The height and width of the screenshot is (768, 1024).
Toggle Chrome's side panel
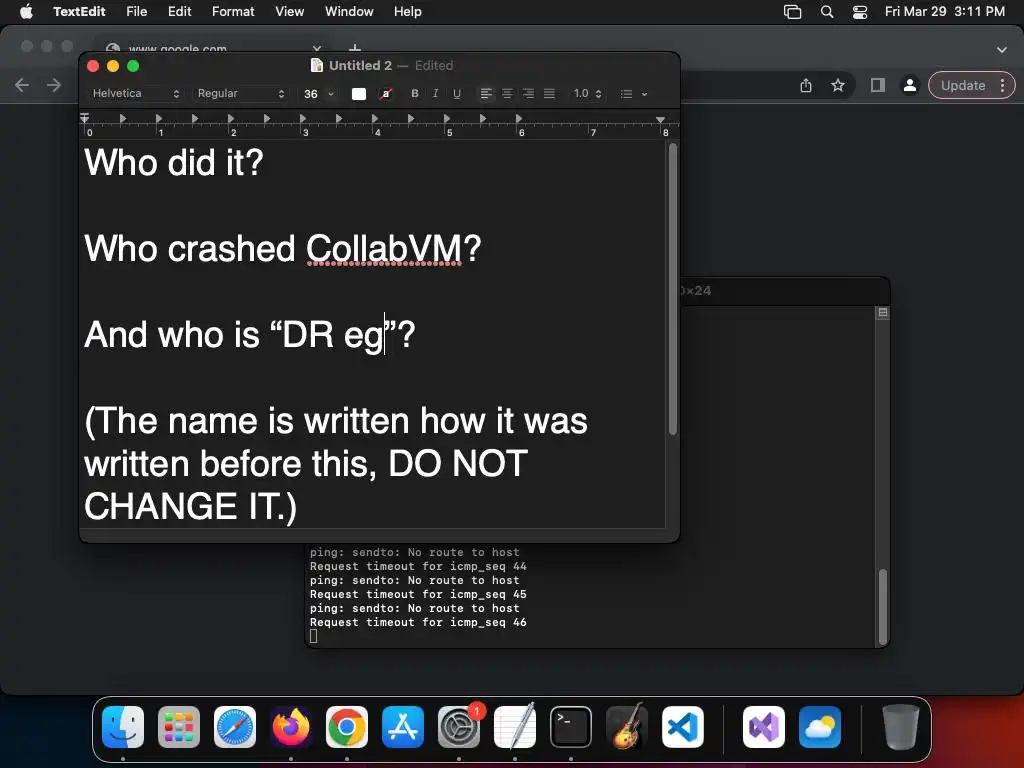[878, 85]
